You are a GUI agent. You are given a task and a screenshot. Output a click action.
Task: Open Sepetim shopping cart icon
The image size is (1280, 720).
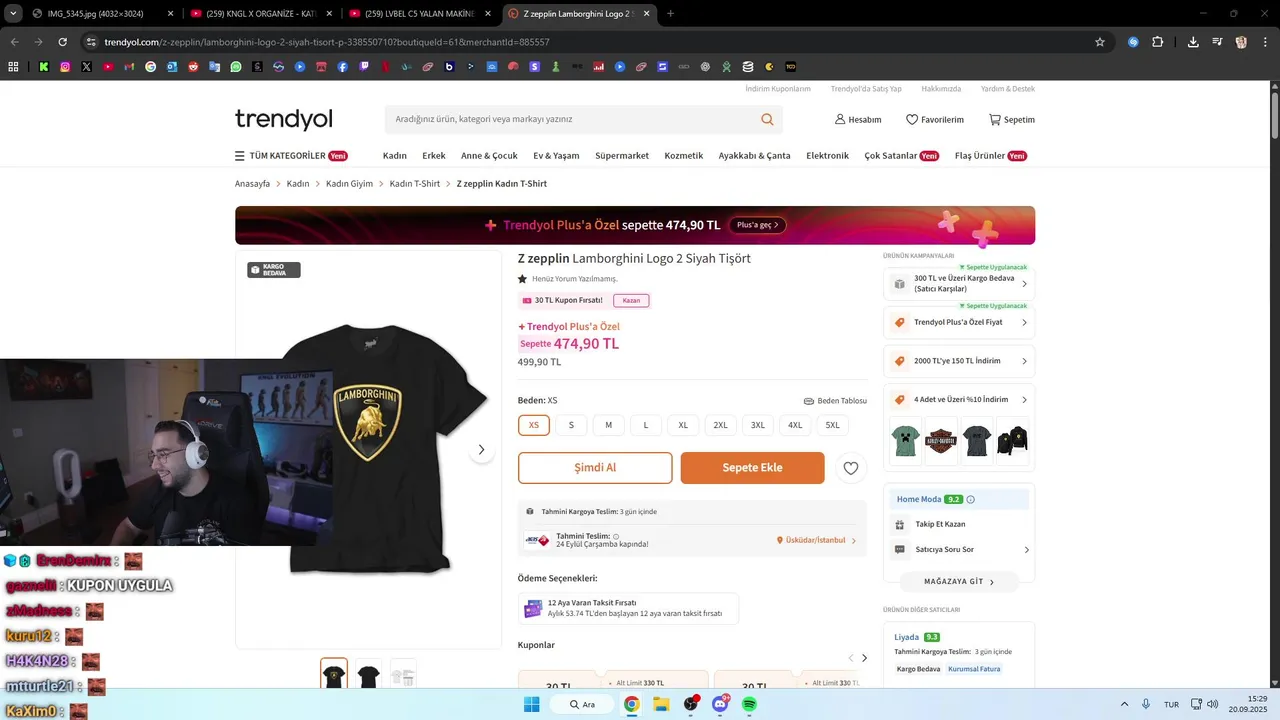click(995, 119)
